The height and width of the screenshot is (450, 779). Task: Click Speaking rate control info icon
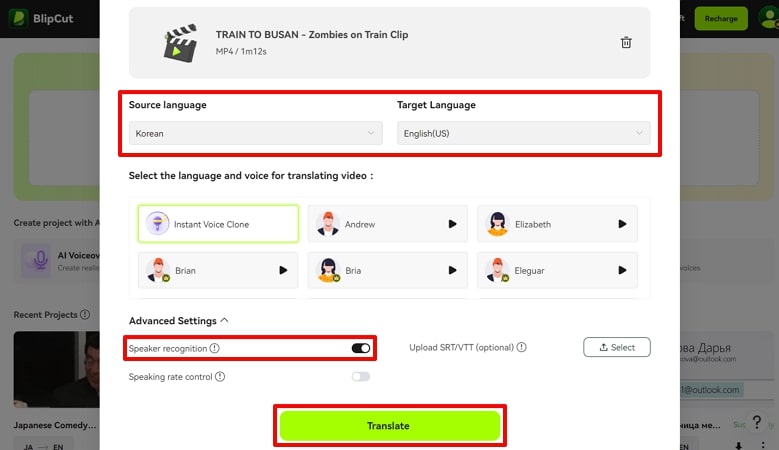220,377
